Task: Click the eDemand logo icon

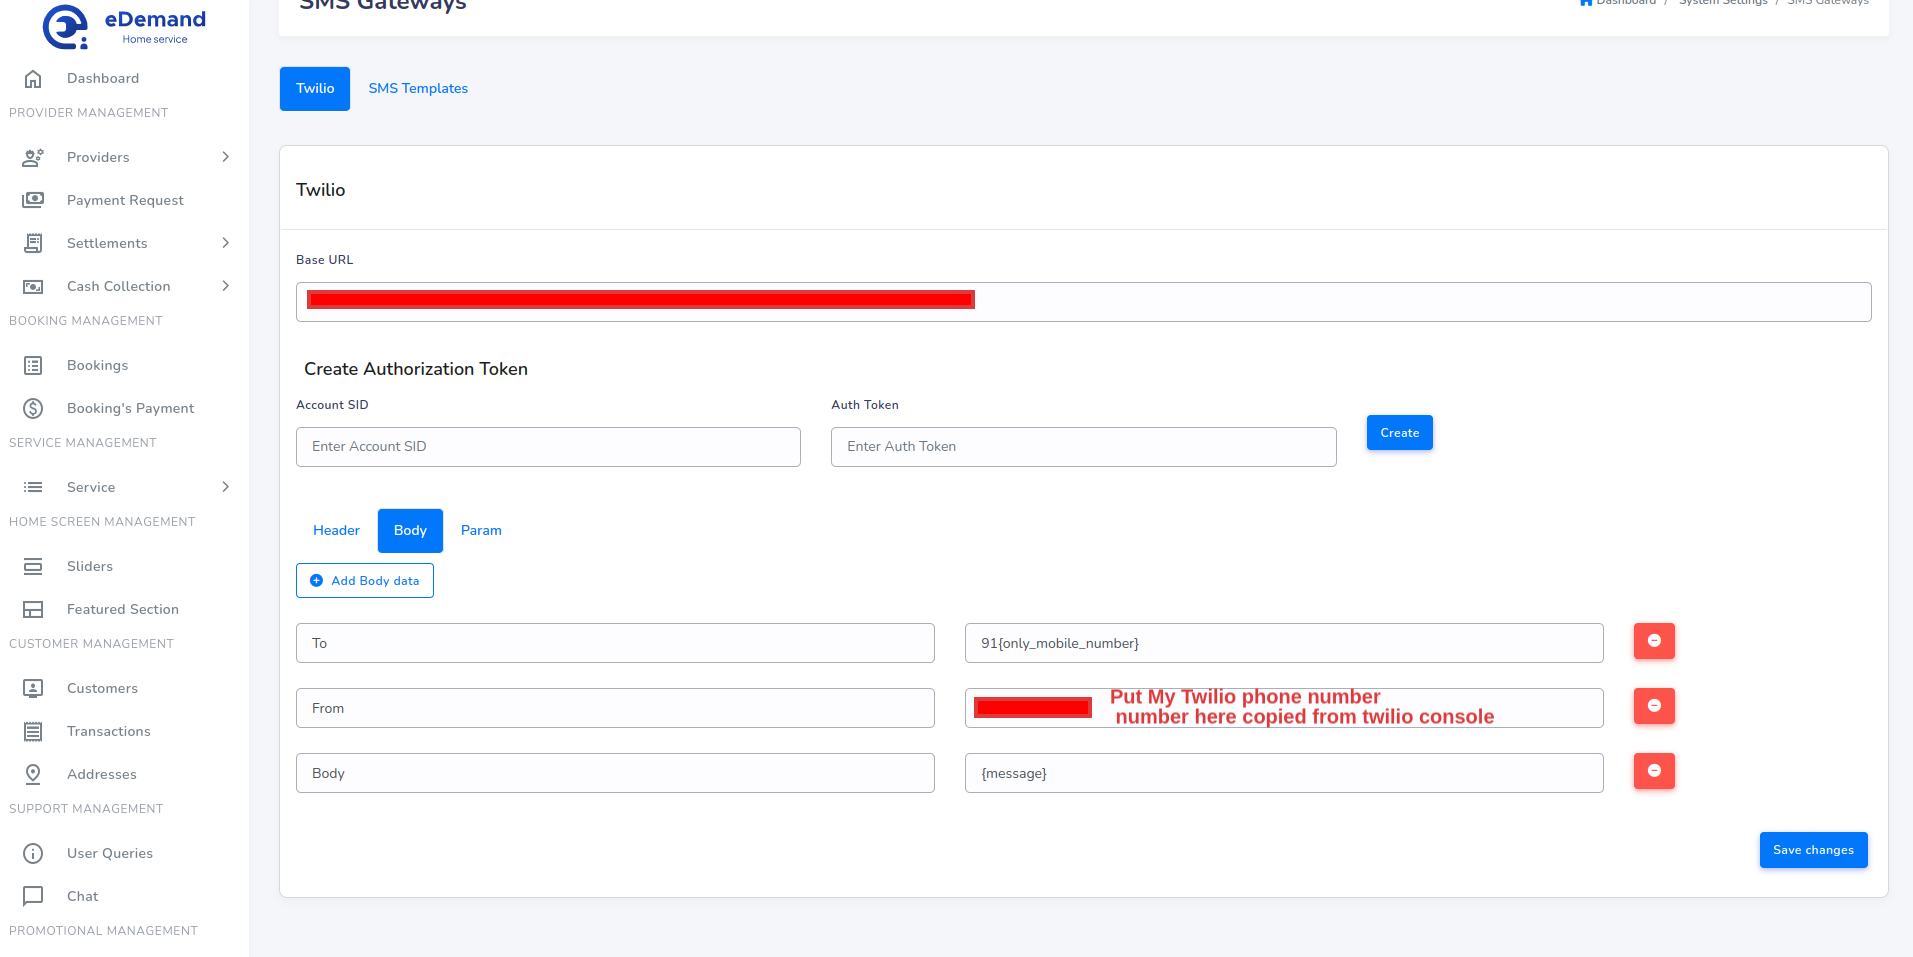Action: [66, 27]
